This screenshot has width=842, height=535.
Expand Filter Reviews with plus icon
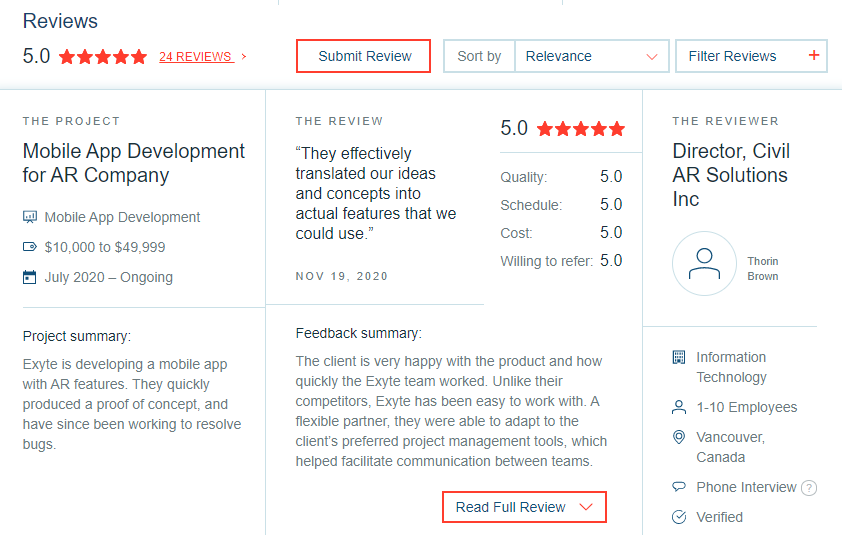751,56
